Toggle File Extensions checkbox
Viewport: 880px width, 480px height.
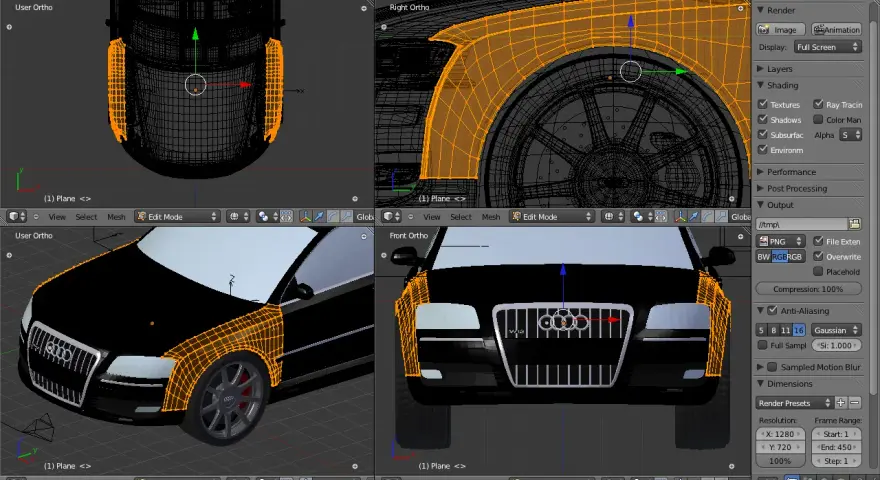click(x=818, y=241)
